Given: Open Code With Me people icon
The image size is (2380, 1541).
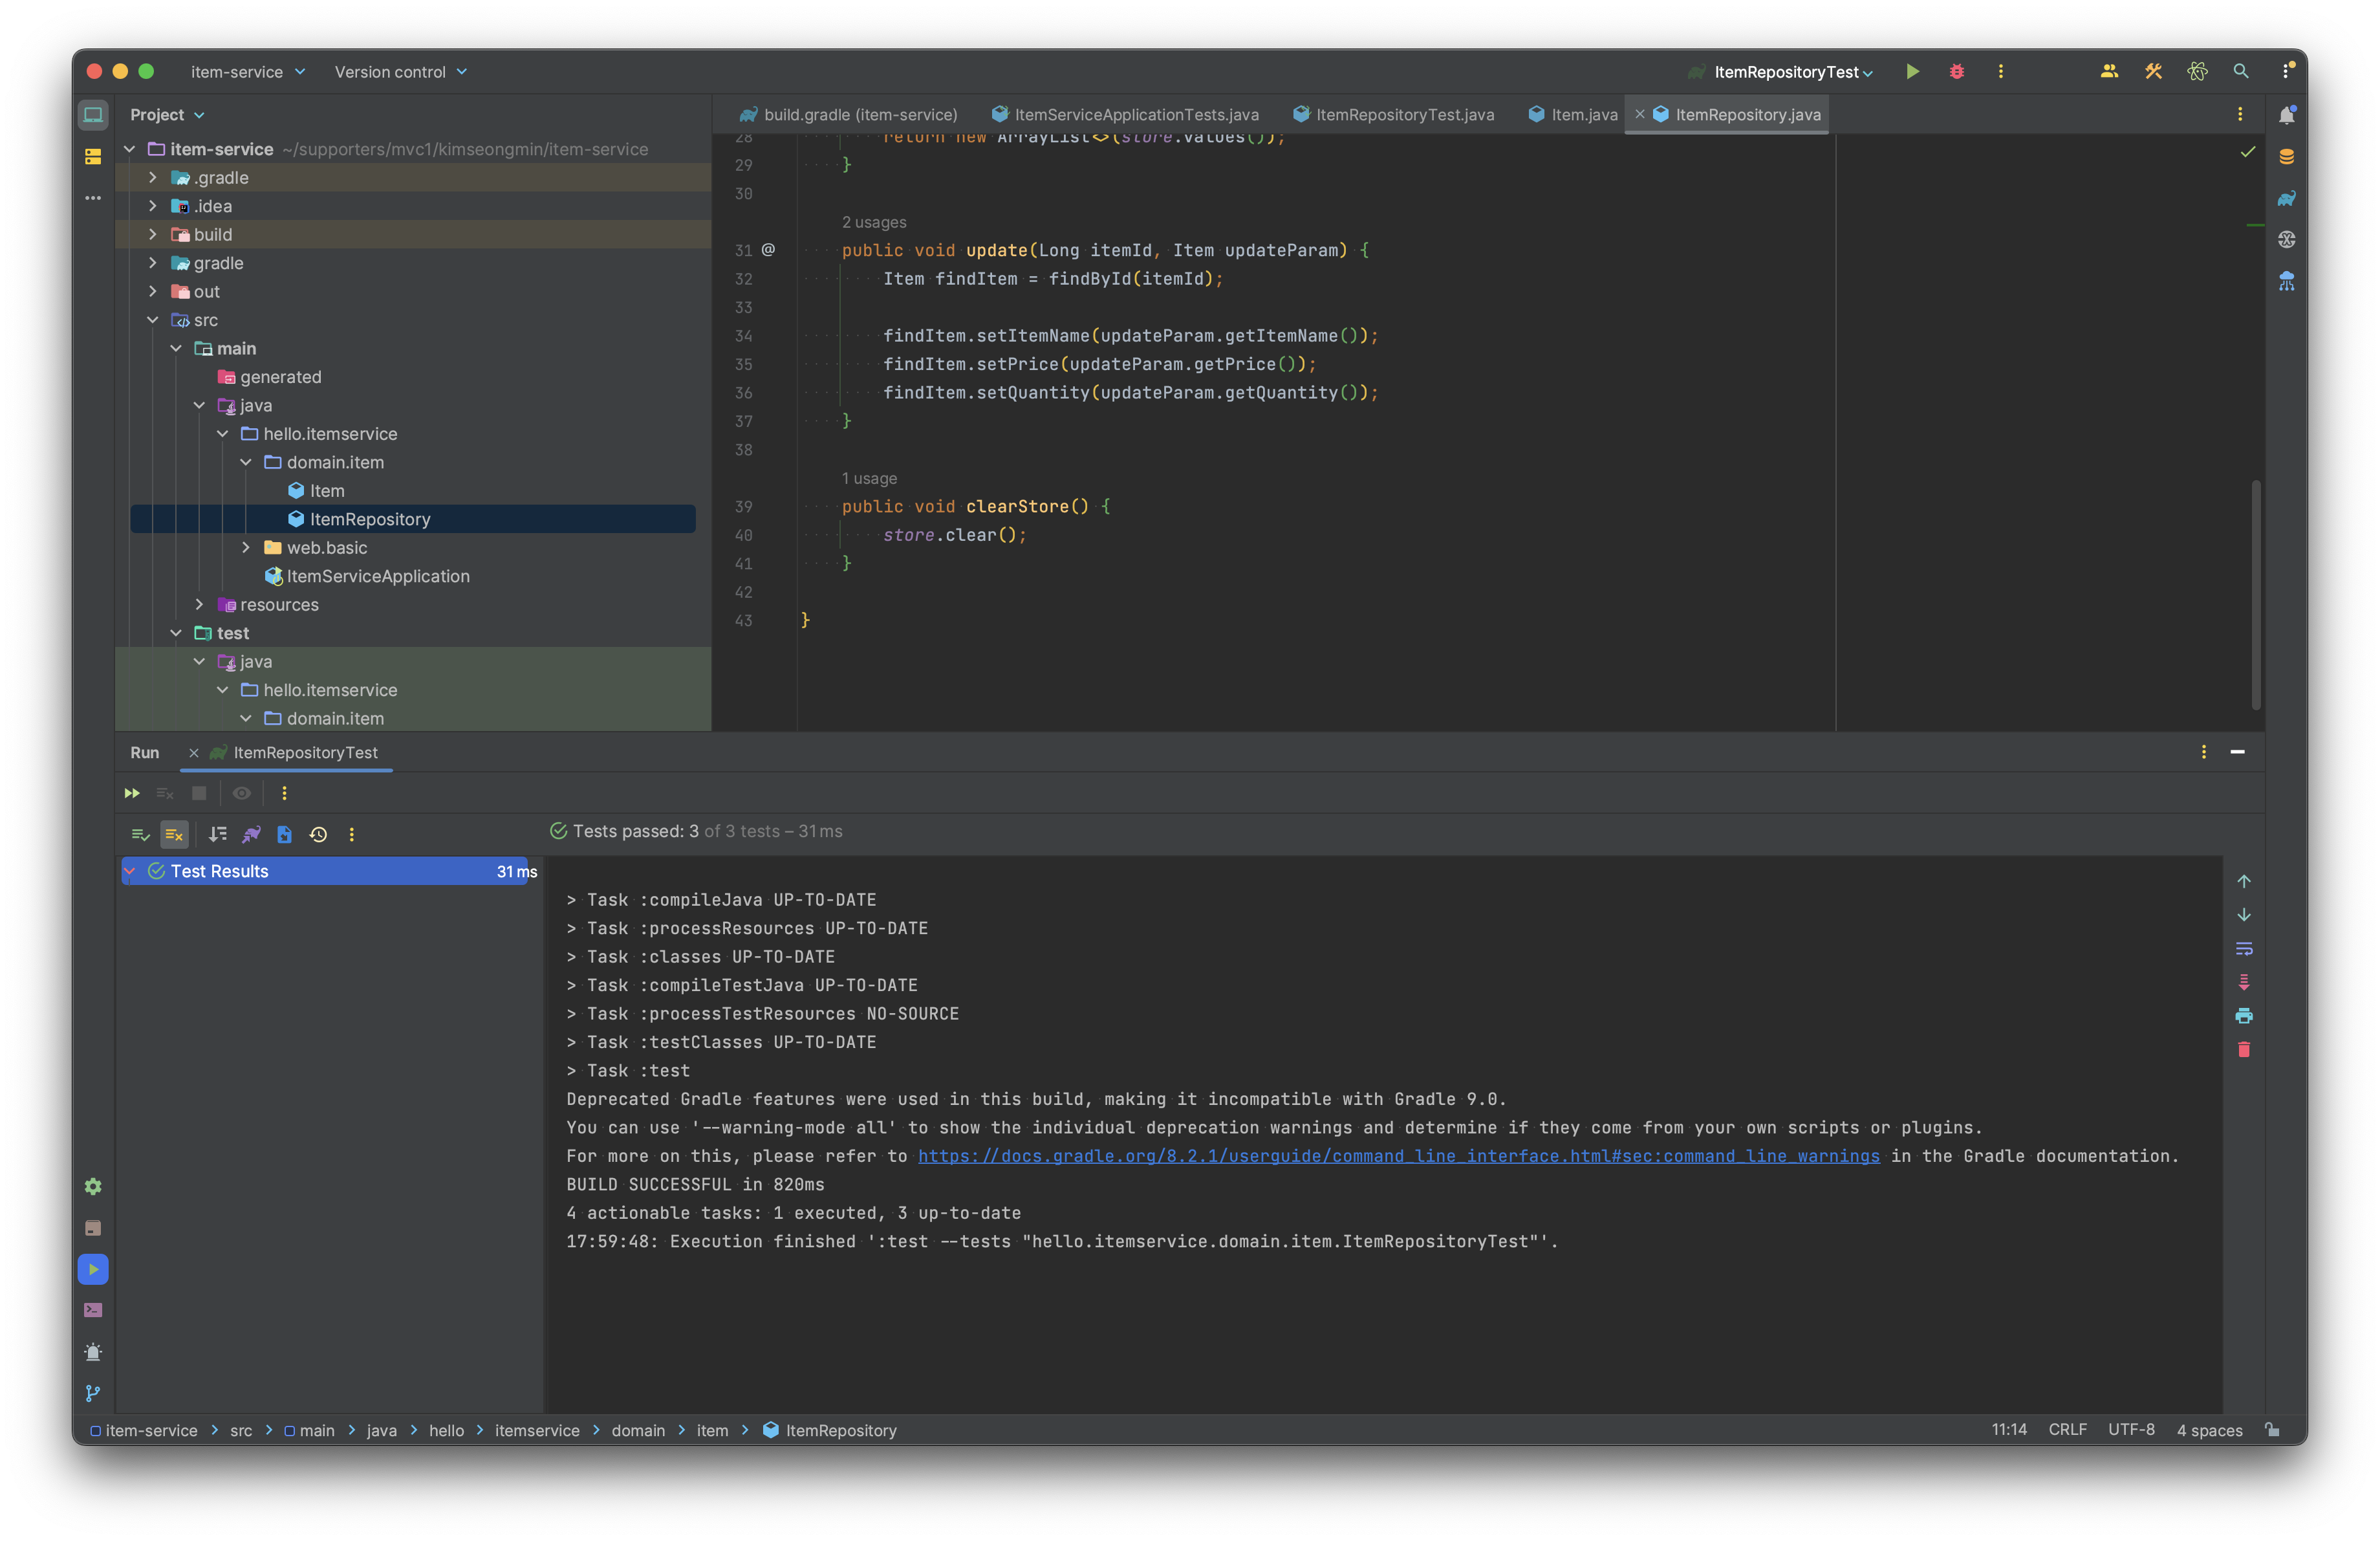Looking at the screenshot, I should (x=2109, y=71).
